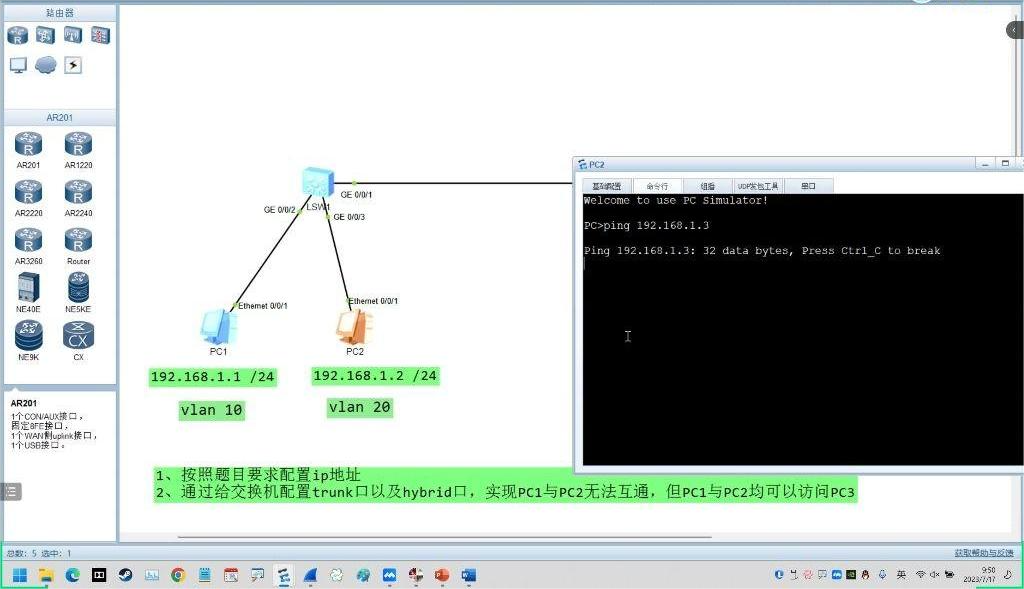Click the canvas horizontal scrollbar
Image resolution: width=1024 pixels, height=589 pixels.
click(444, 537)
